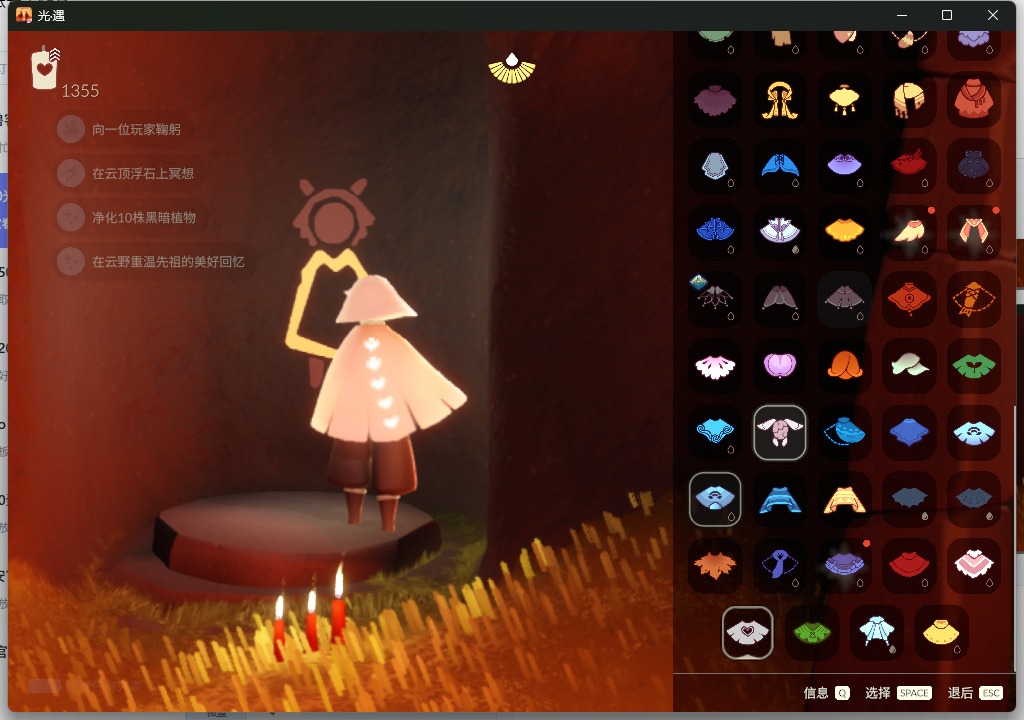The height and width of the screenshot is (720, 1024).
Task: Click the golden winged-light fan icon
Action: coord(512,69)
